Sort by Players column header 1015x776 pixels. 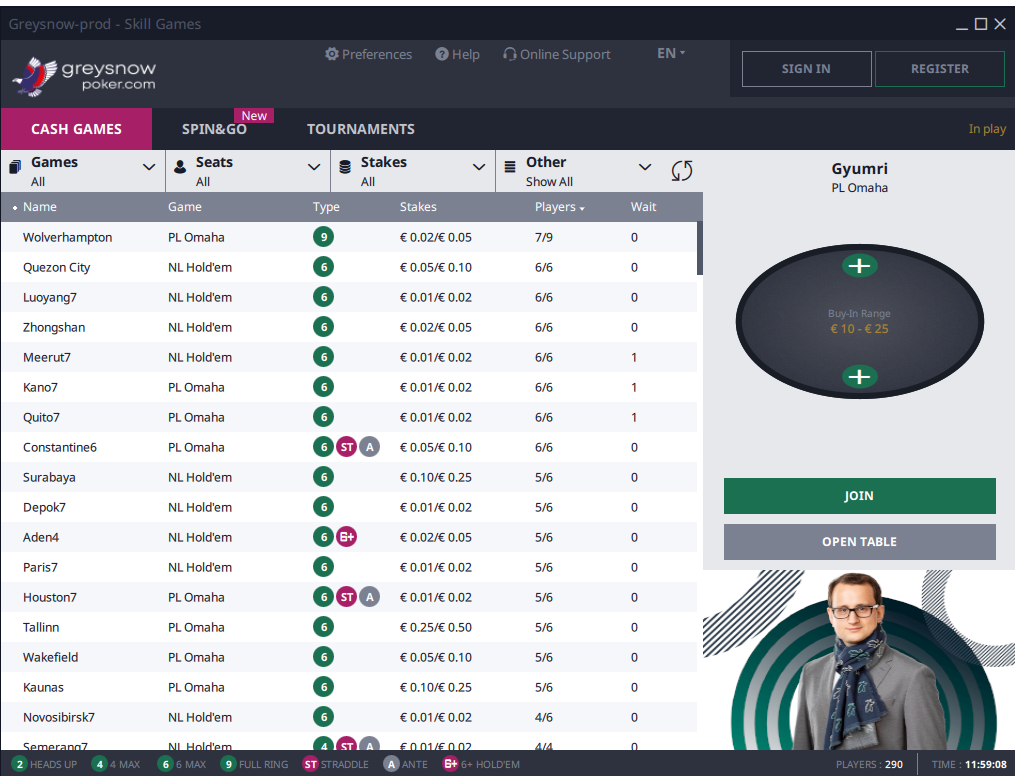click(559, 207)
